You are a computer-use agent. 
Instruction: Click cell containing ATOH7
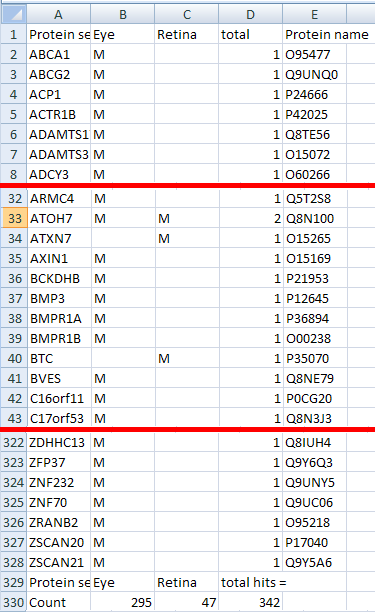[59, 218]
